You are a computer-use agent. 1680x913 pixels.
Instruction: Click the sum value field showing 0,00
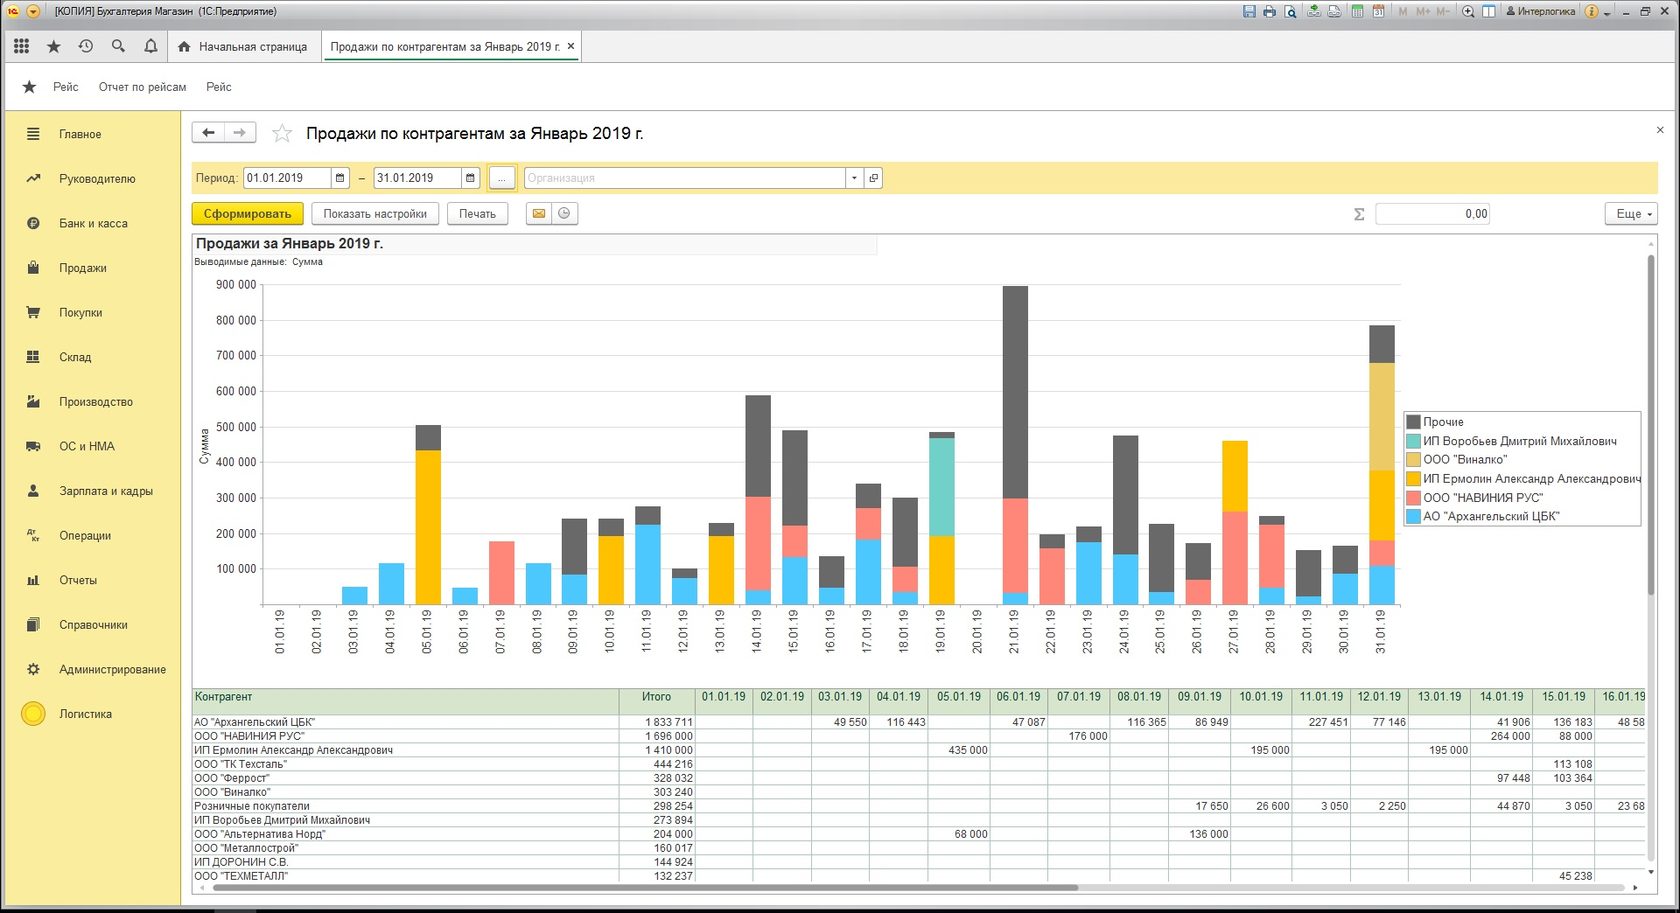point(1432,214)
